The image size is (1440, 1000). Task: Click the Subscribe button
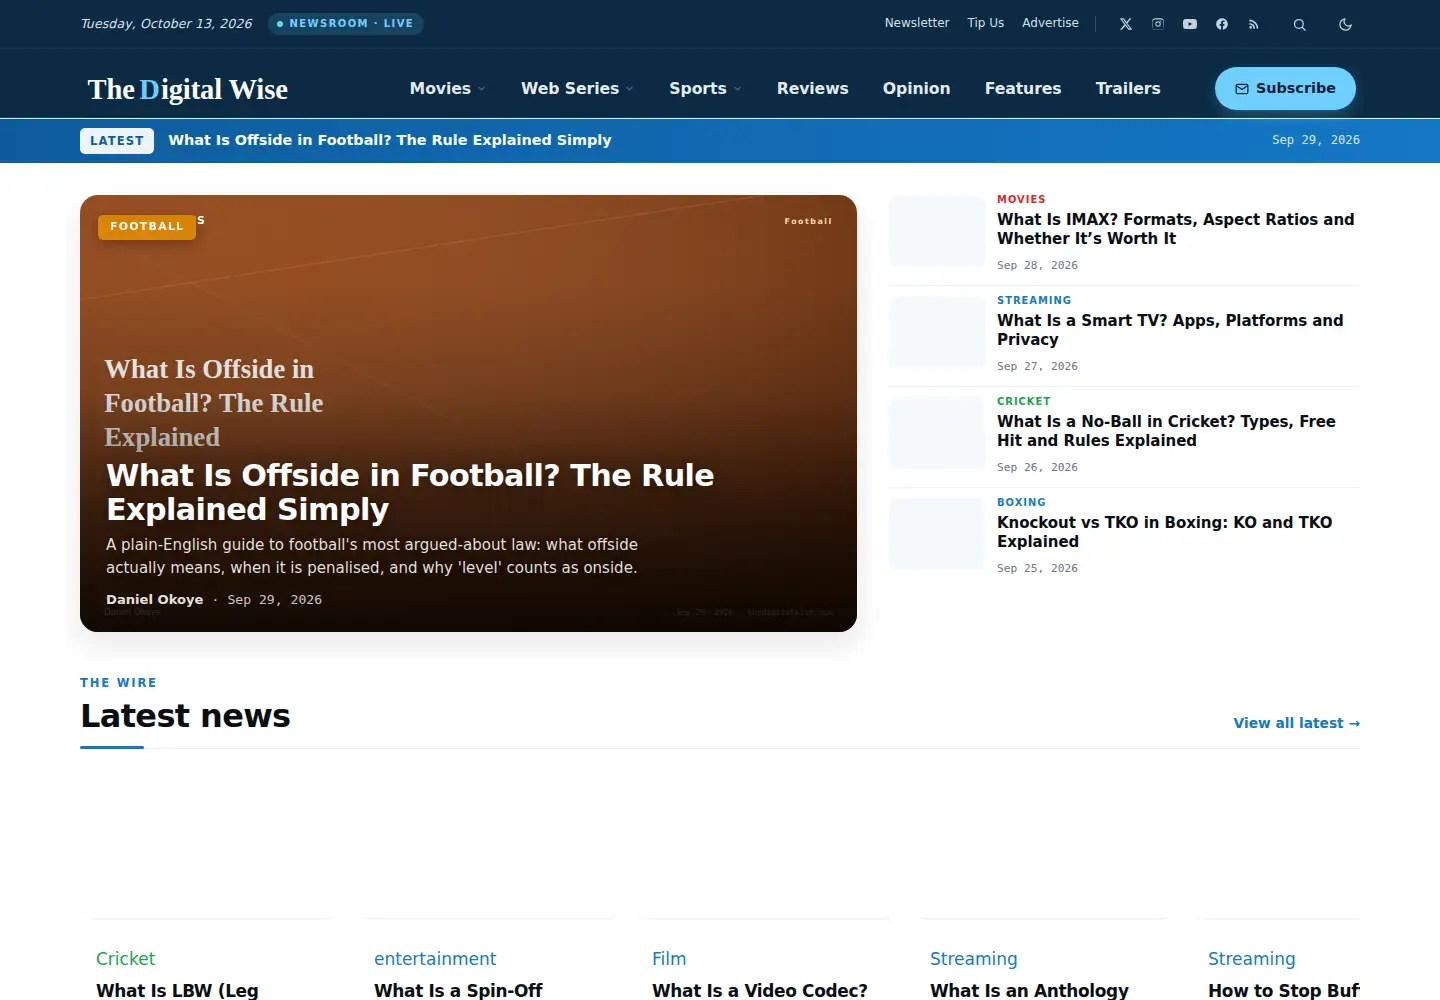1285,88
